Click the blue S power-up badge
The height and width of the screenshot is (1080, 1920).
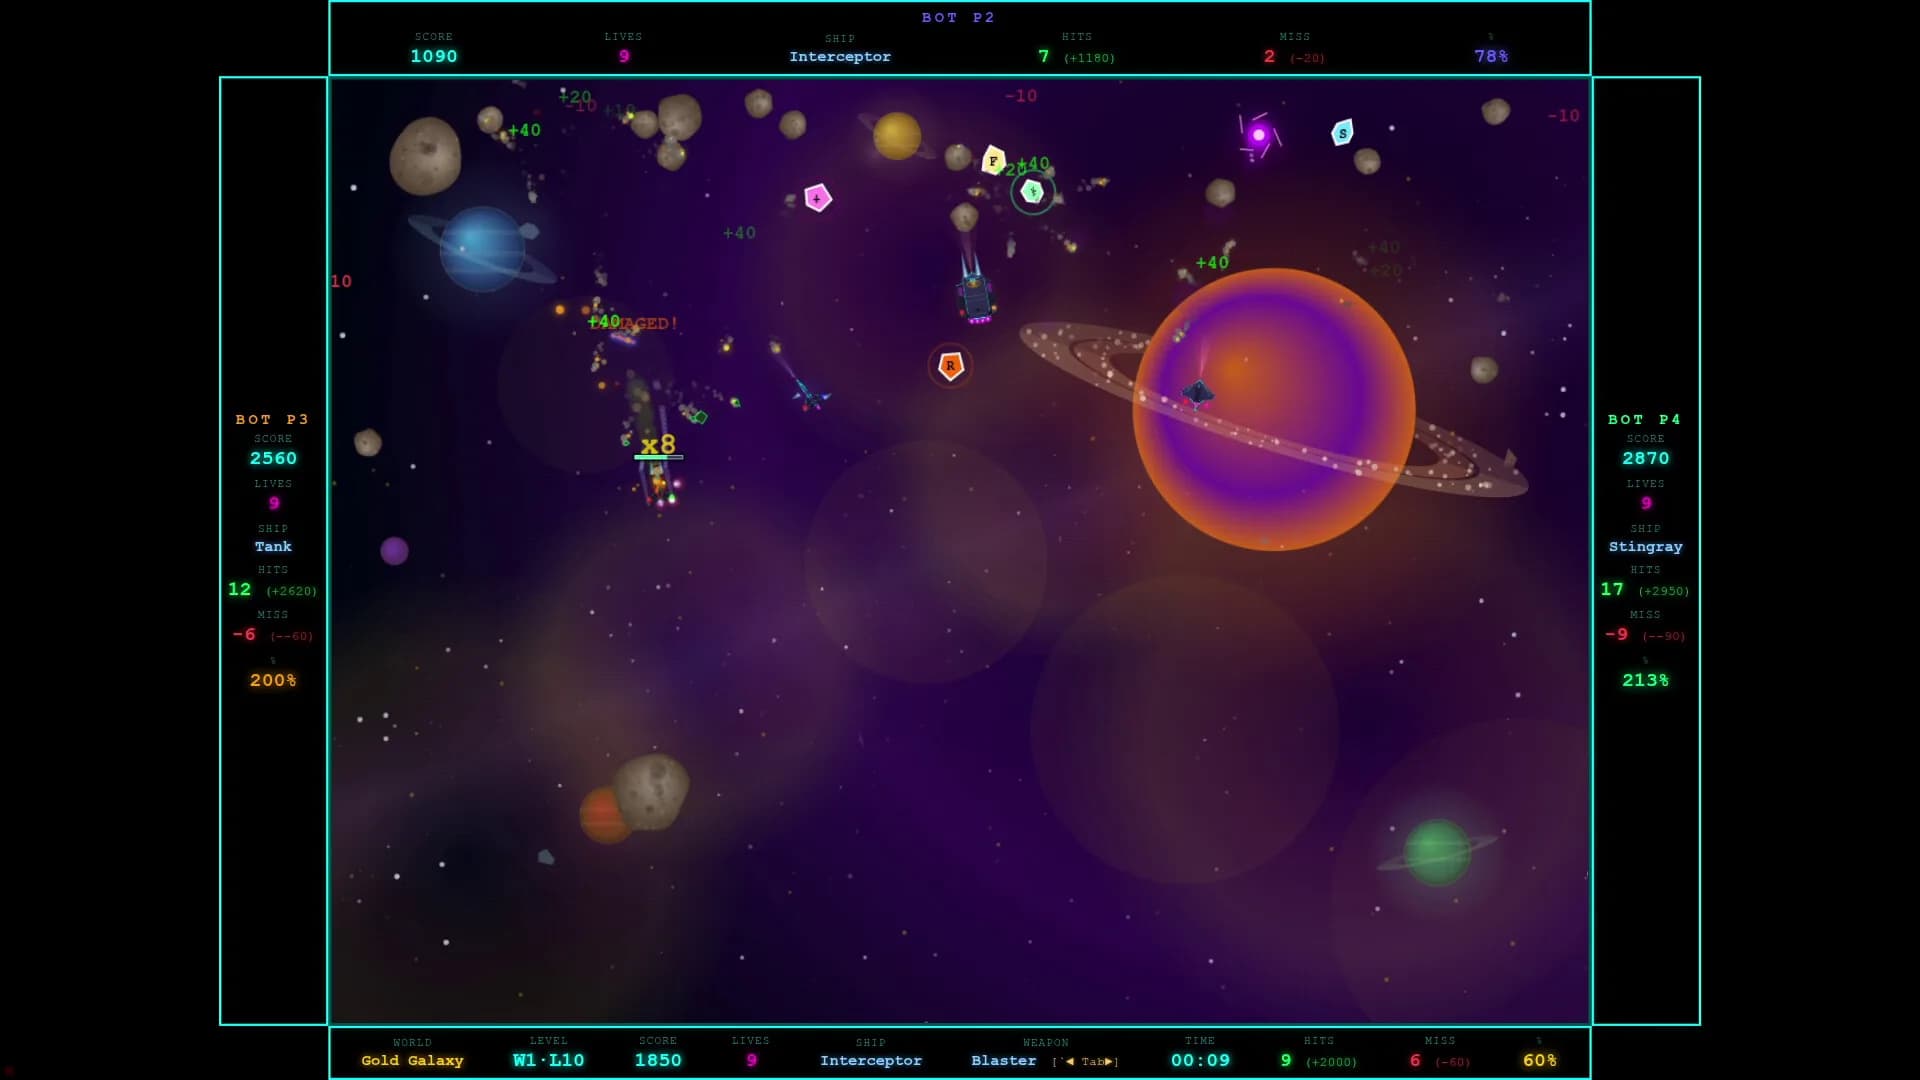point(1342,132)
